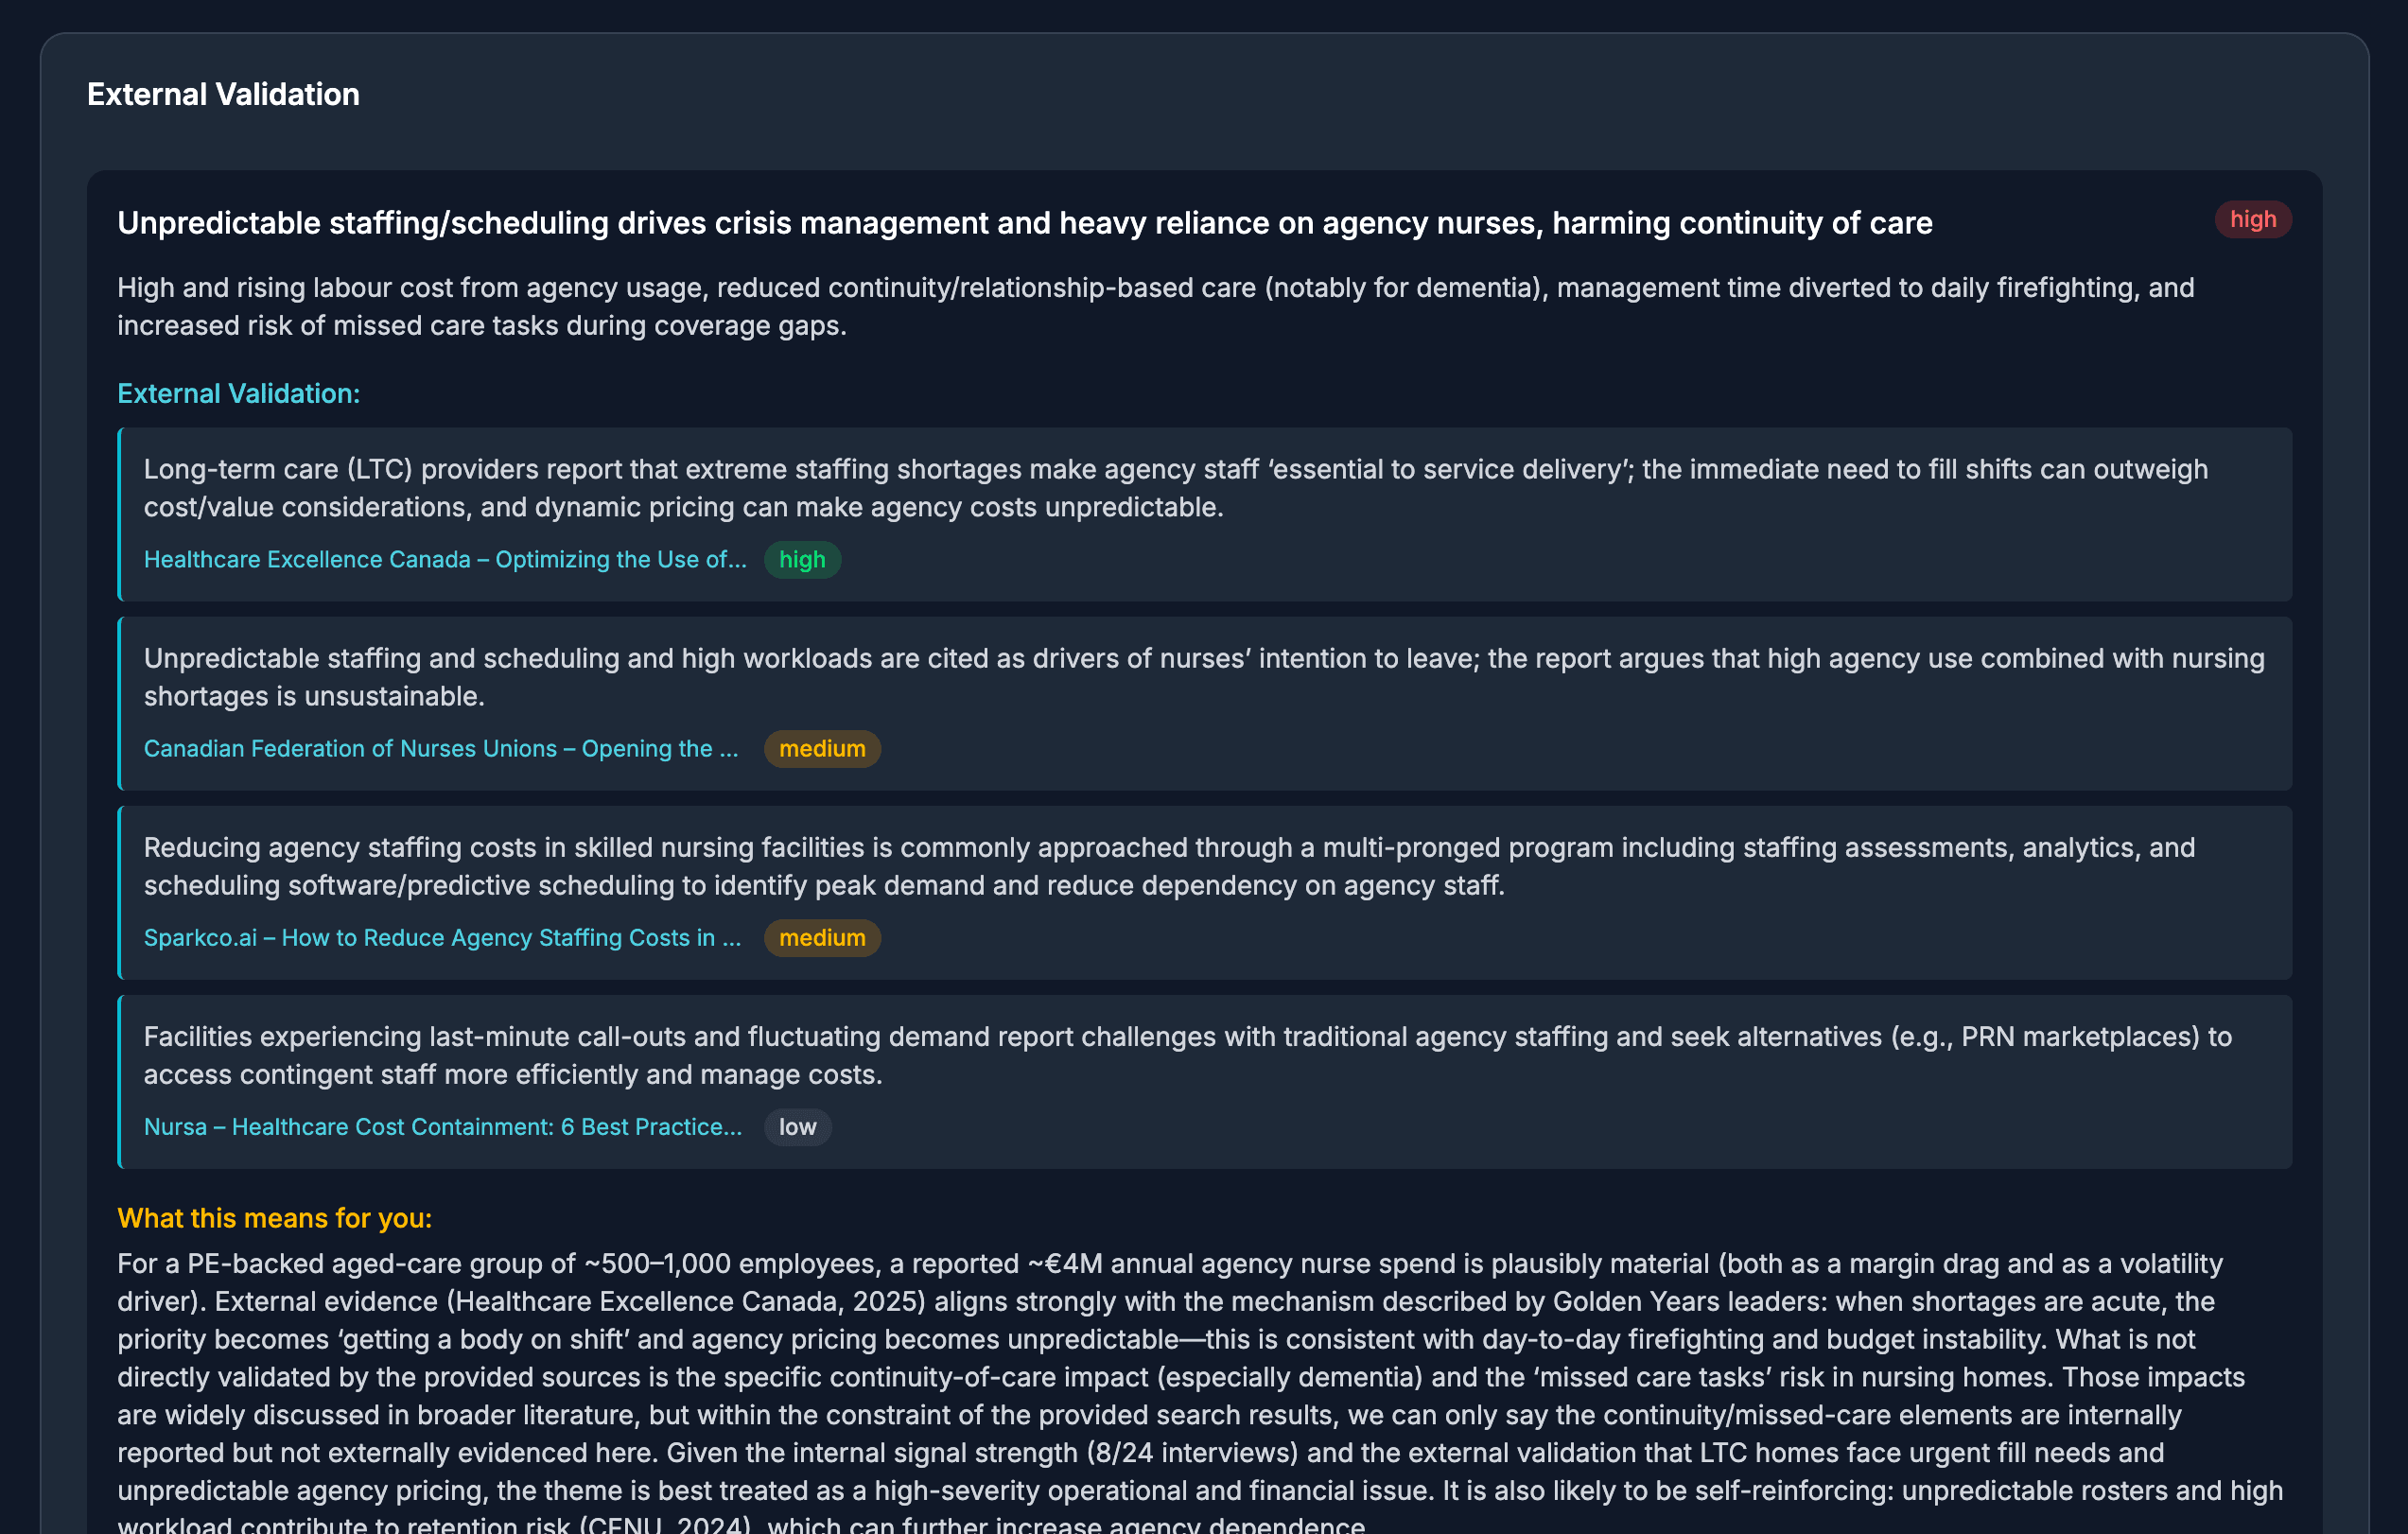This screenshot has width=2408, height=1534.
Task: Click the medium badge on the Sparkco.ai card
Action: click(x=822, y=938)
